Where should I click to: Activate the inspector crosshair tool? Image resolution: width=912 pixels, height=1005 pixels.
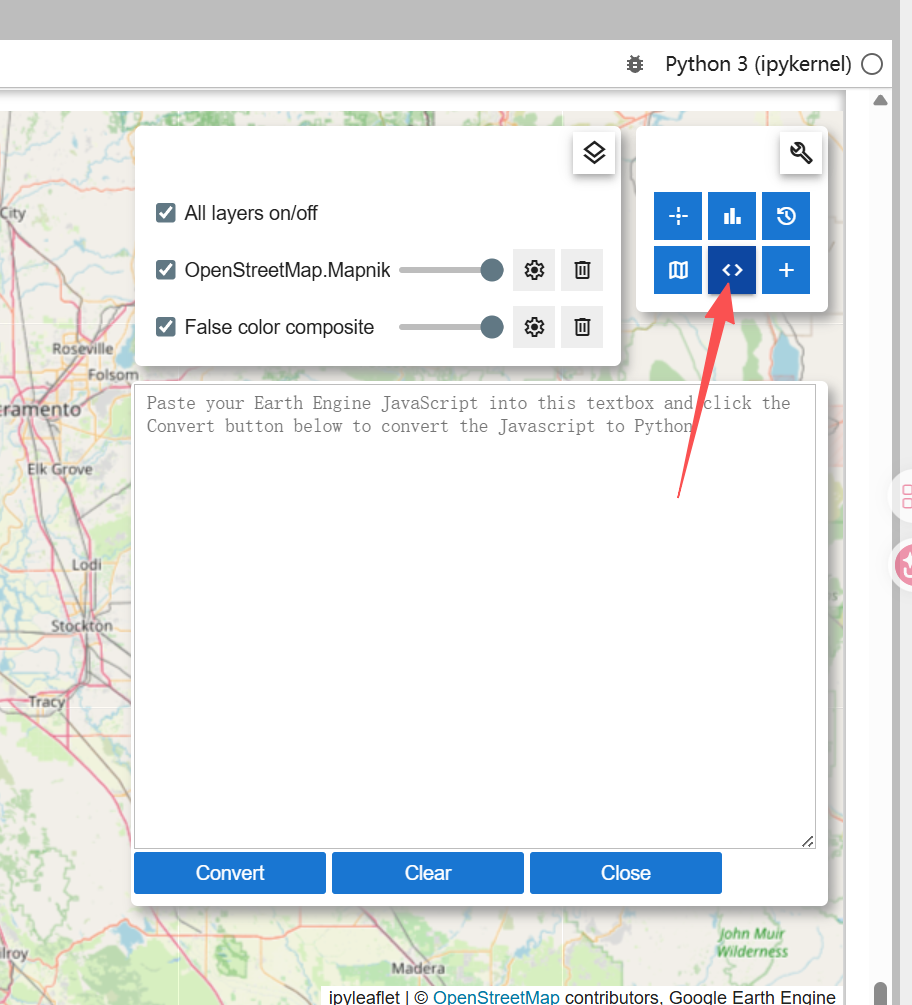coord(678,216)
